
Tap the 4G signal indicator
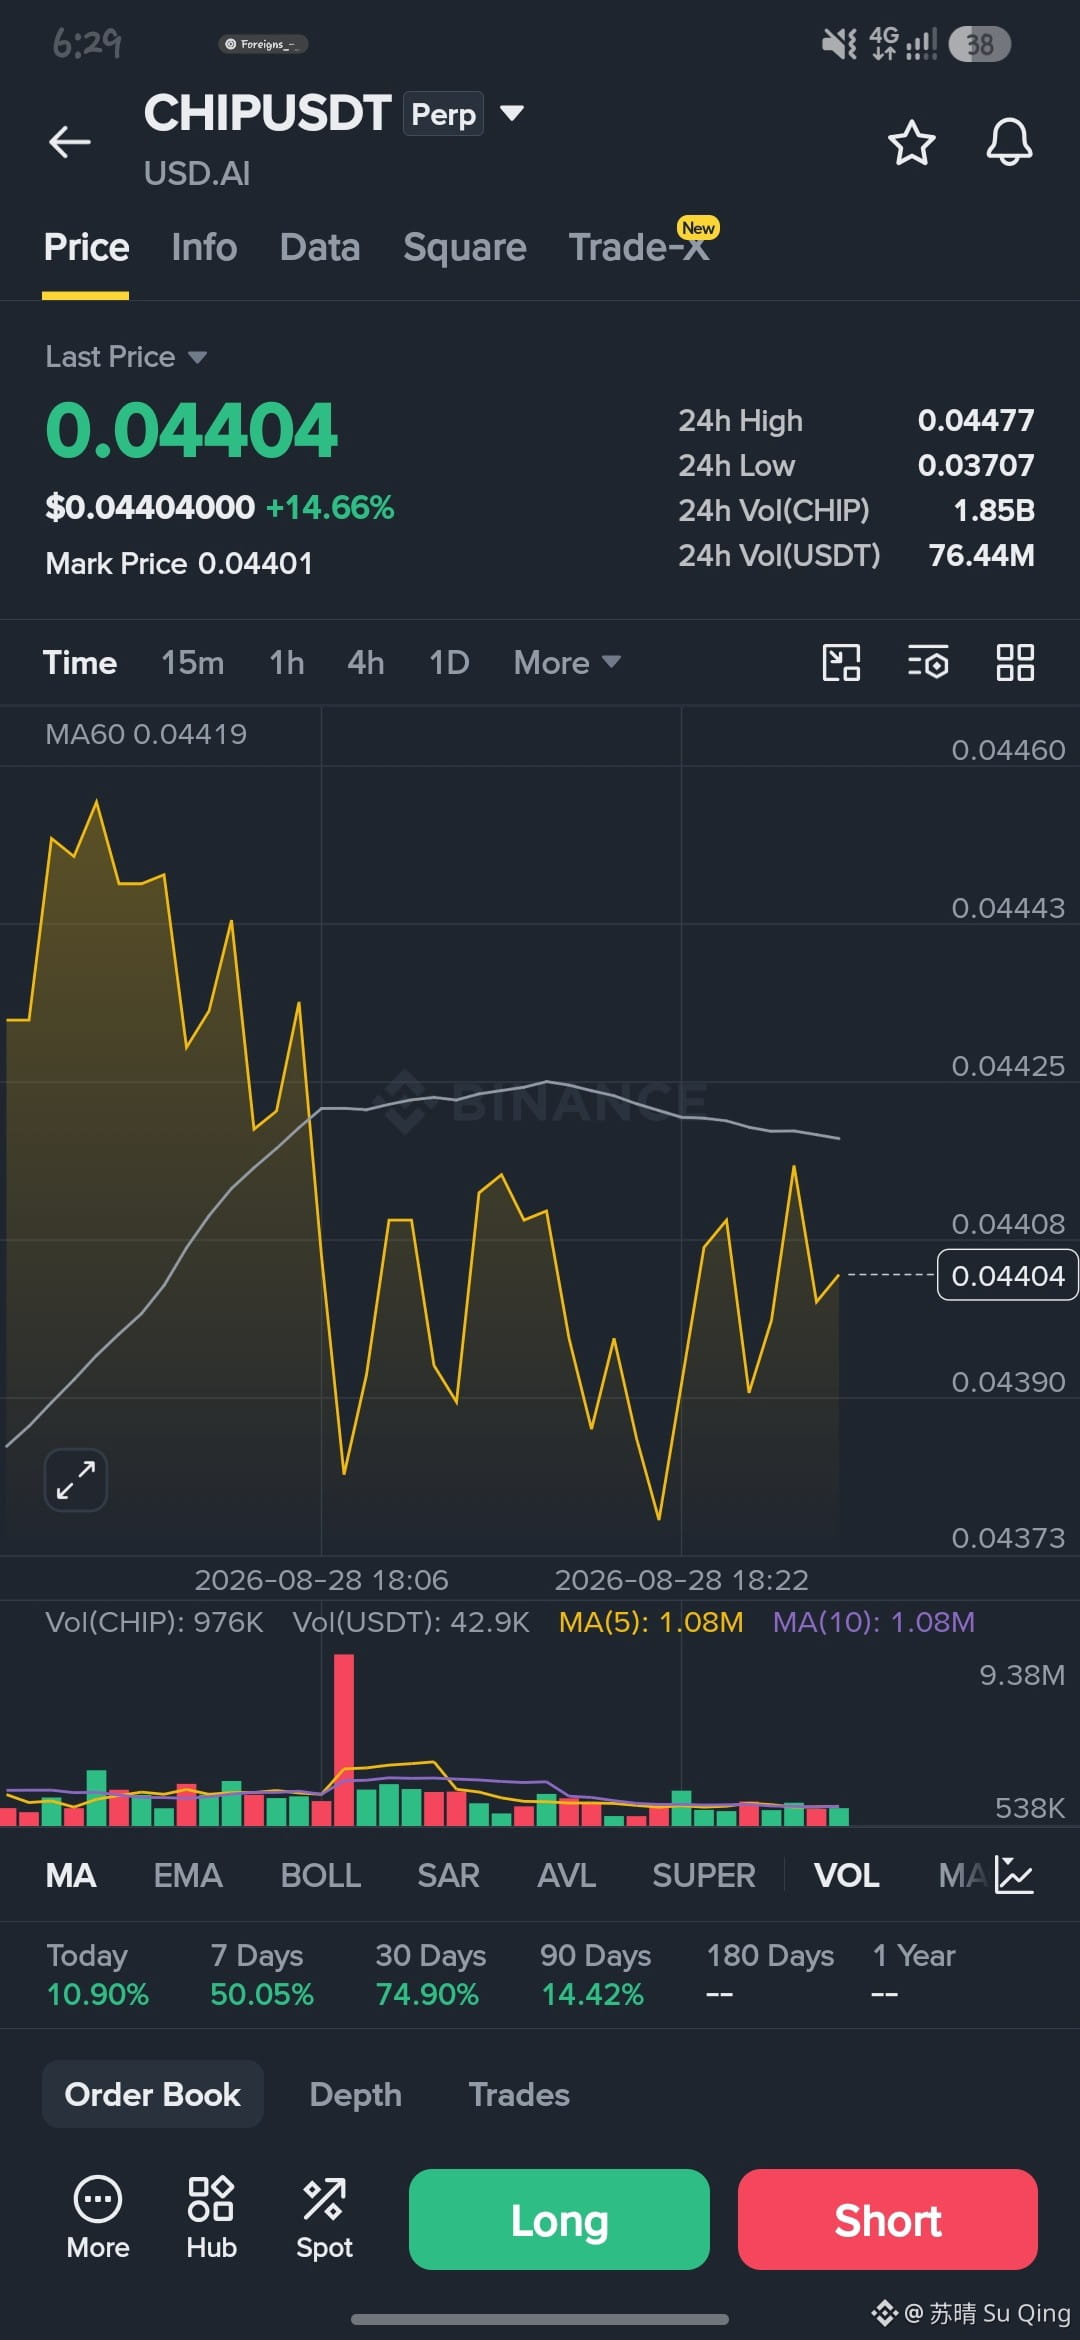tap(903, 44)
